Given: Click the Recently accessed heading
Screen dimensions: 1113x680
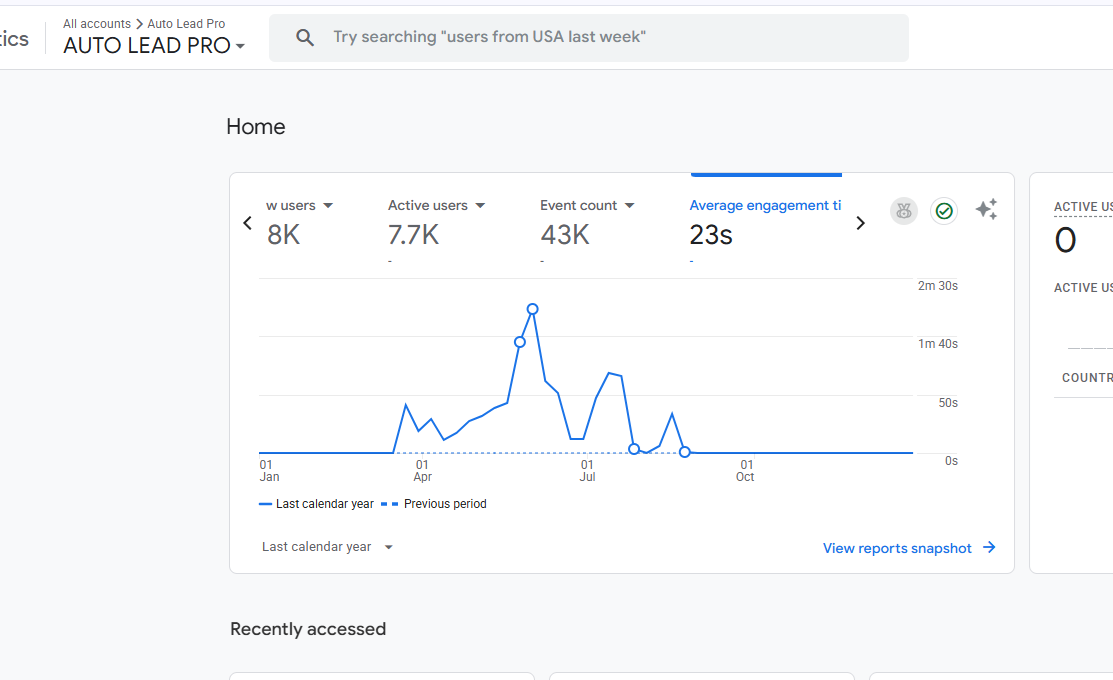Looking at the screenshot, I should click(x=308, y=629).
